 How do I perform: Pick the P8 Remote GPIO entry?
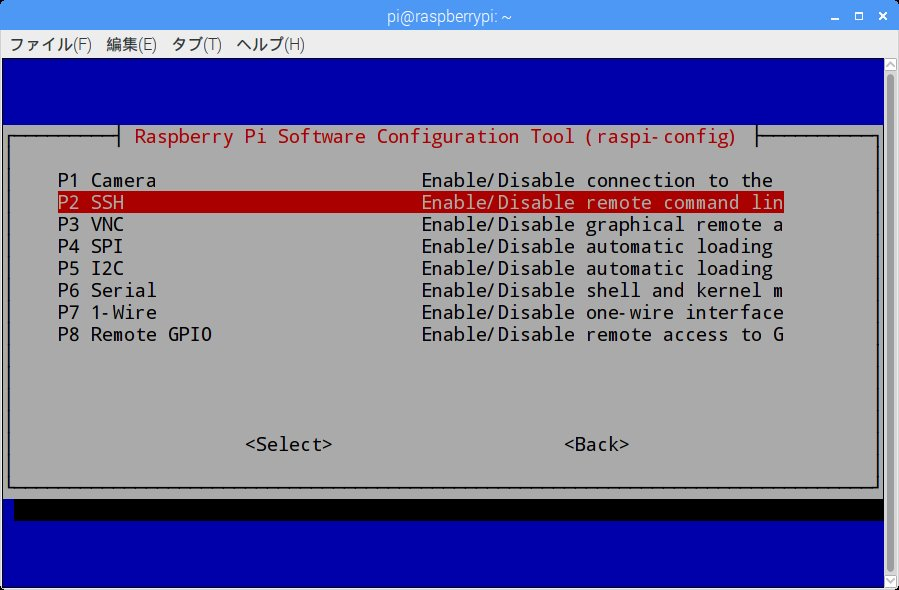tap(420, 334)
